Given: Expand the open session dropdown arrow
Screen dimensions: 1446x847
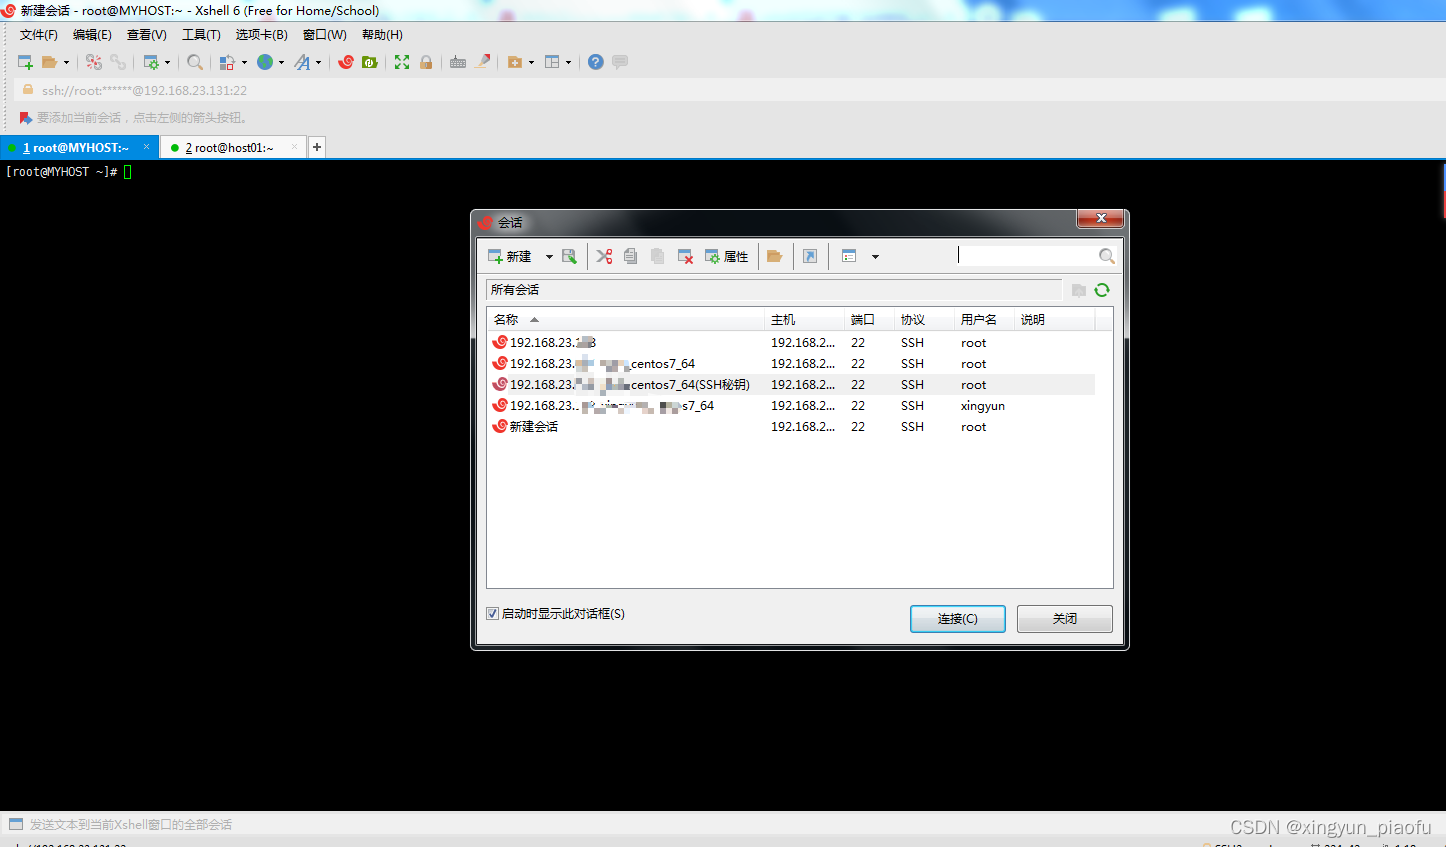Looking at the screenshot, I should pyautogui.click(x=67, y=62).
